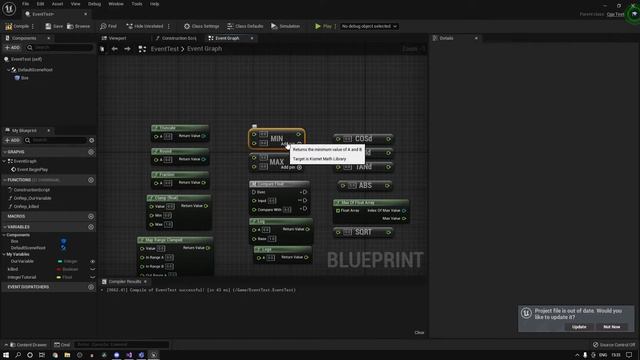Click the graph overview icon beside breadcrumb
This screenshot has width=640, height=360.
[142, 49]
